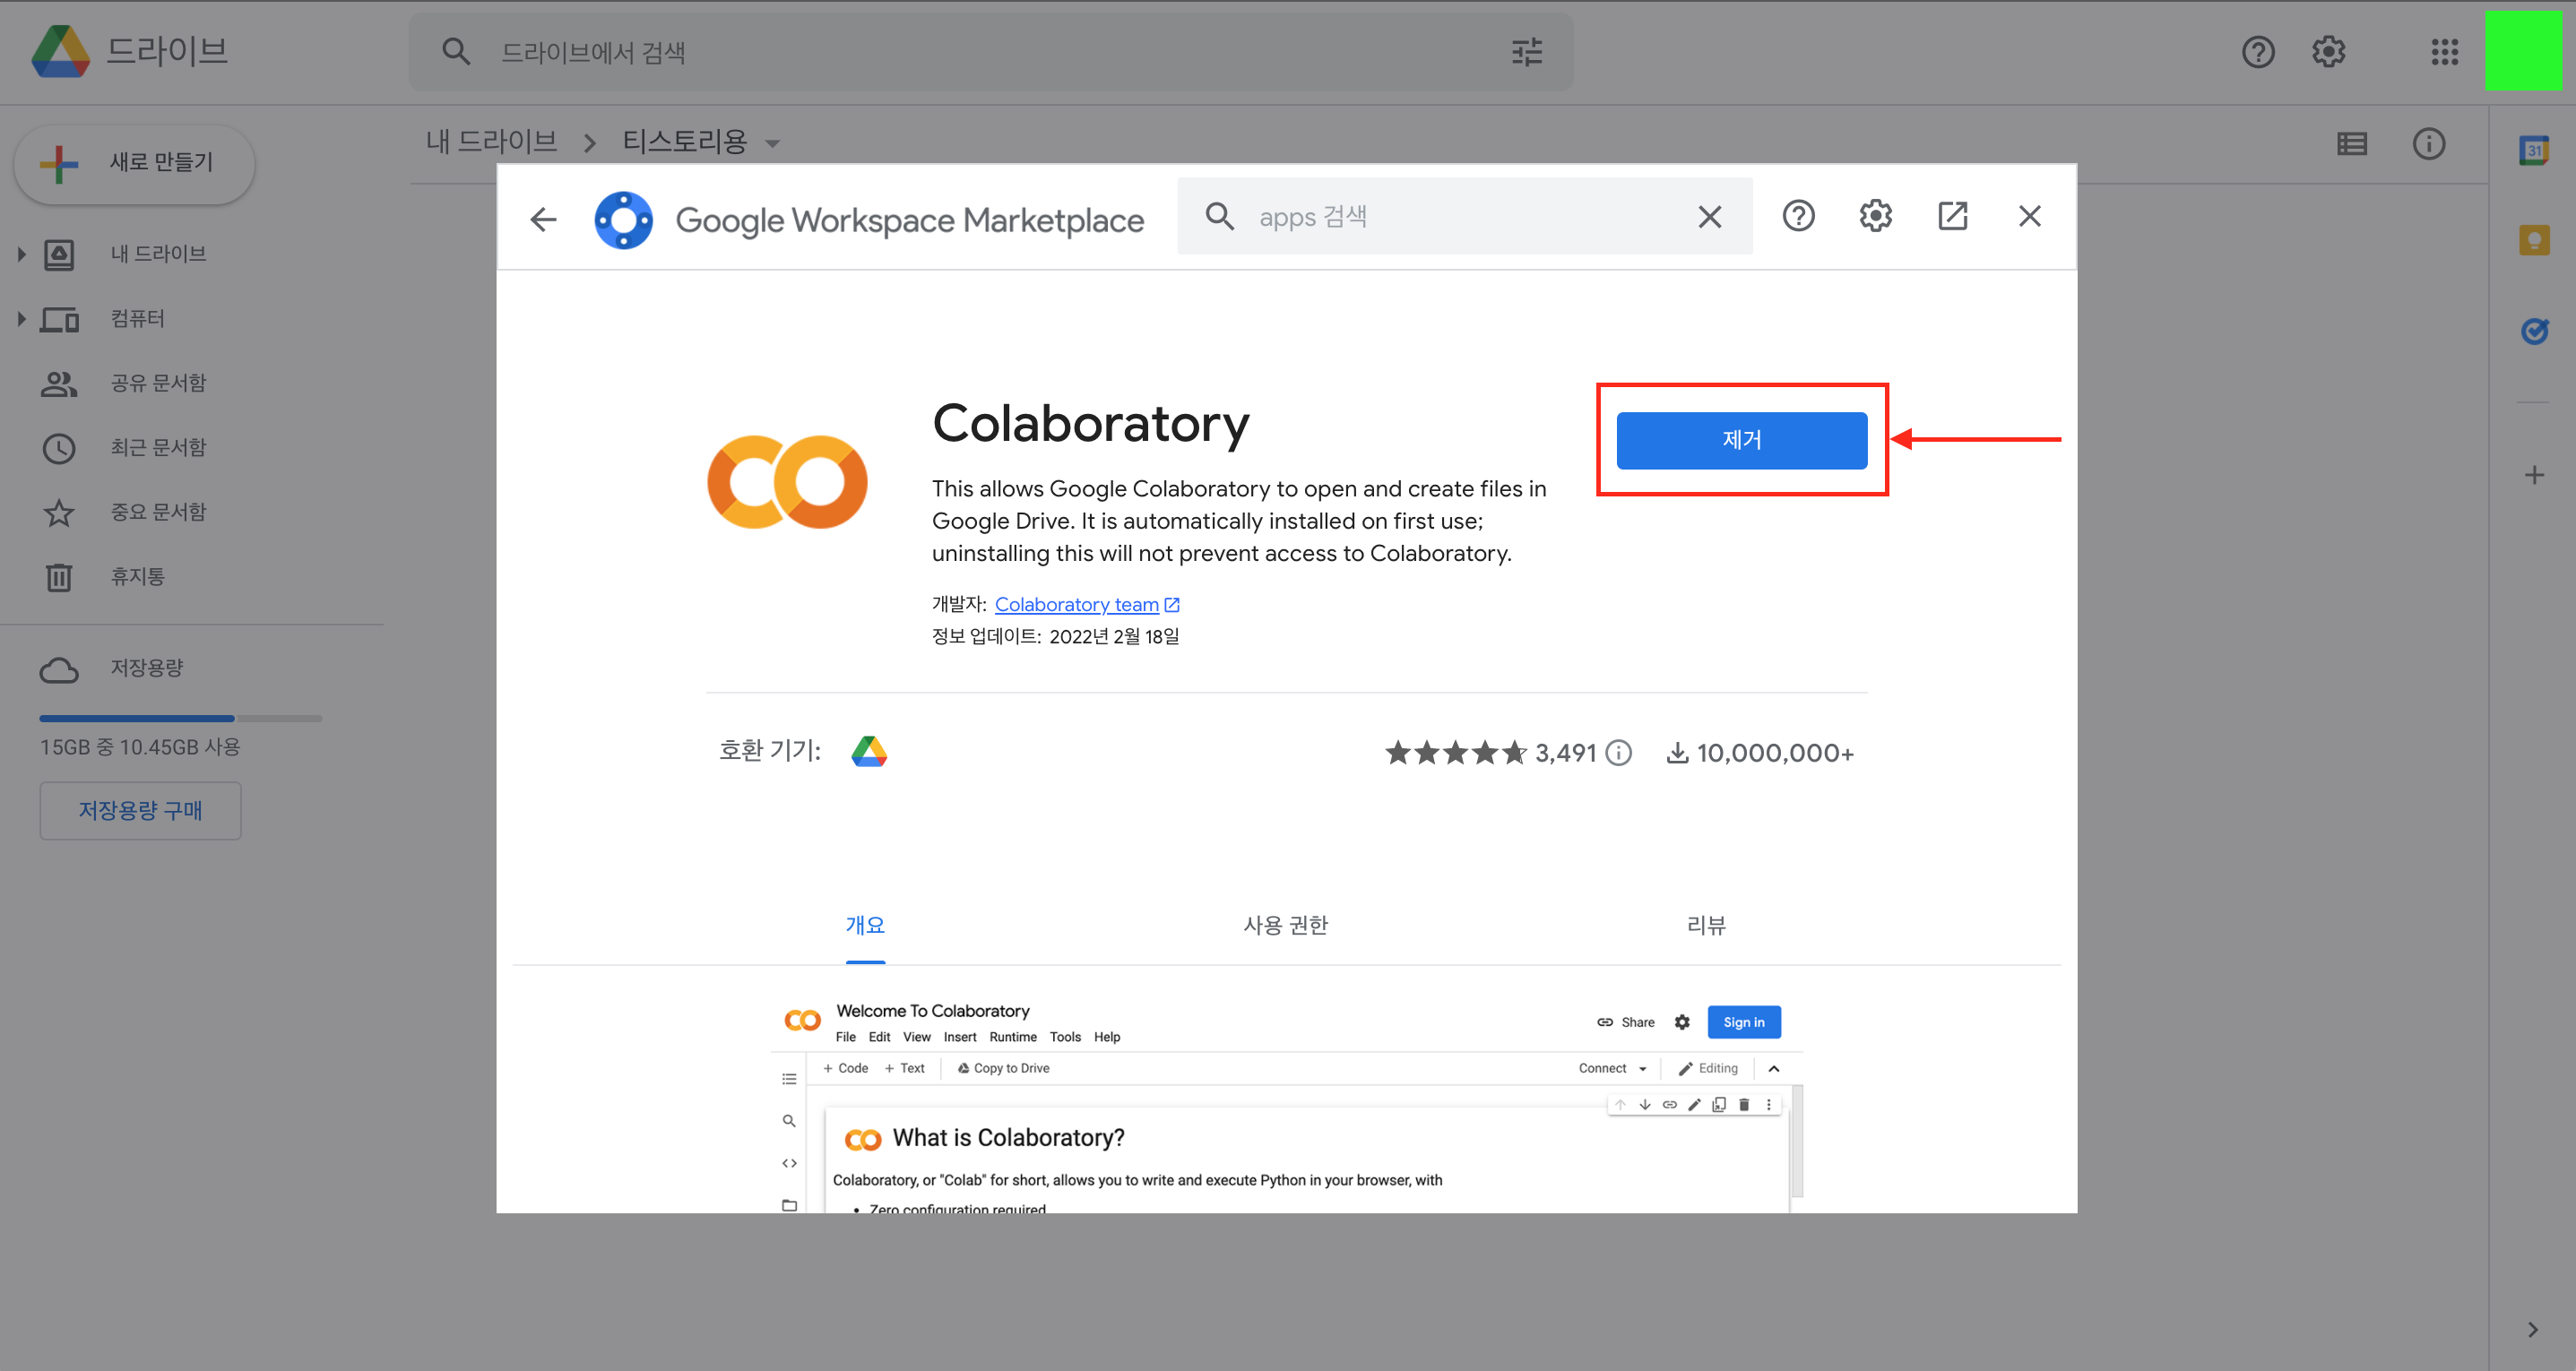The image size is (2576, 1371).
Task: Click the Drive search magnifier icon
Action: click(x=456, y=52)
